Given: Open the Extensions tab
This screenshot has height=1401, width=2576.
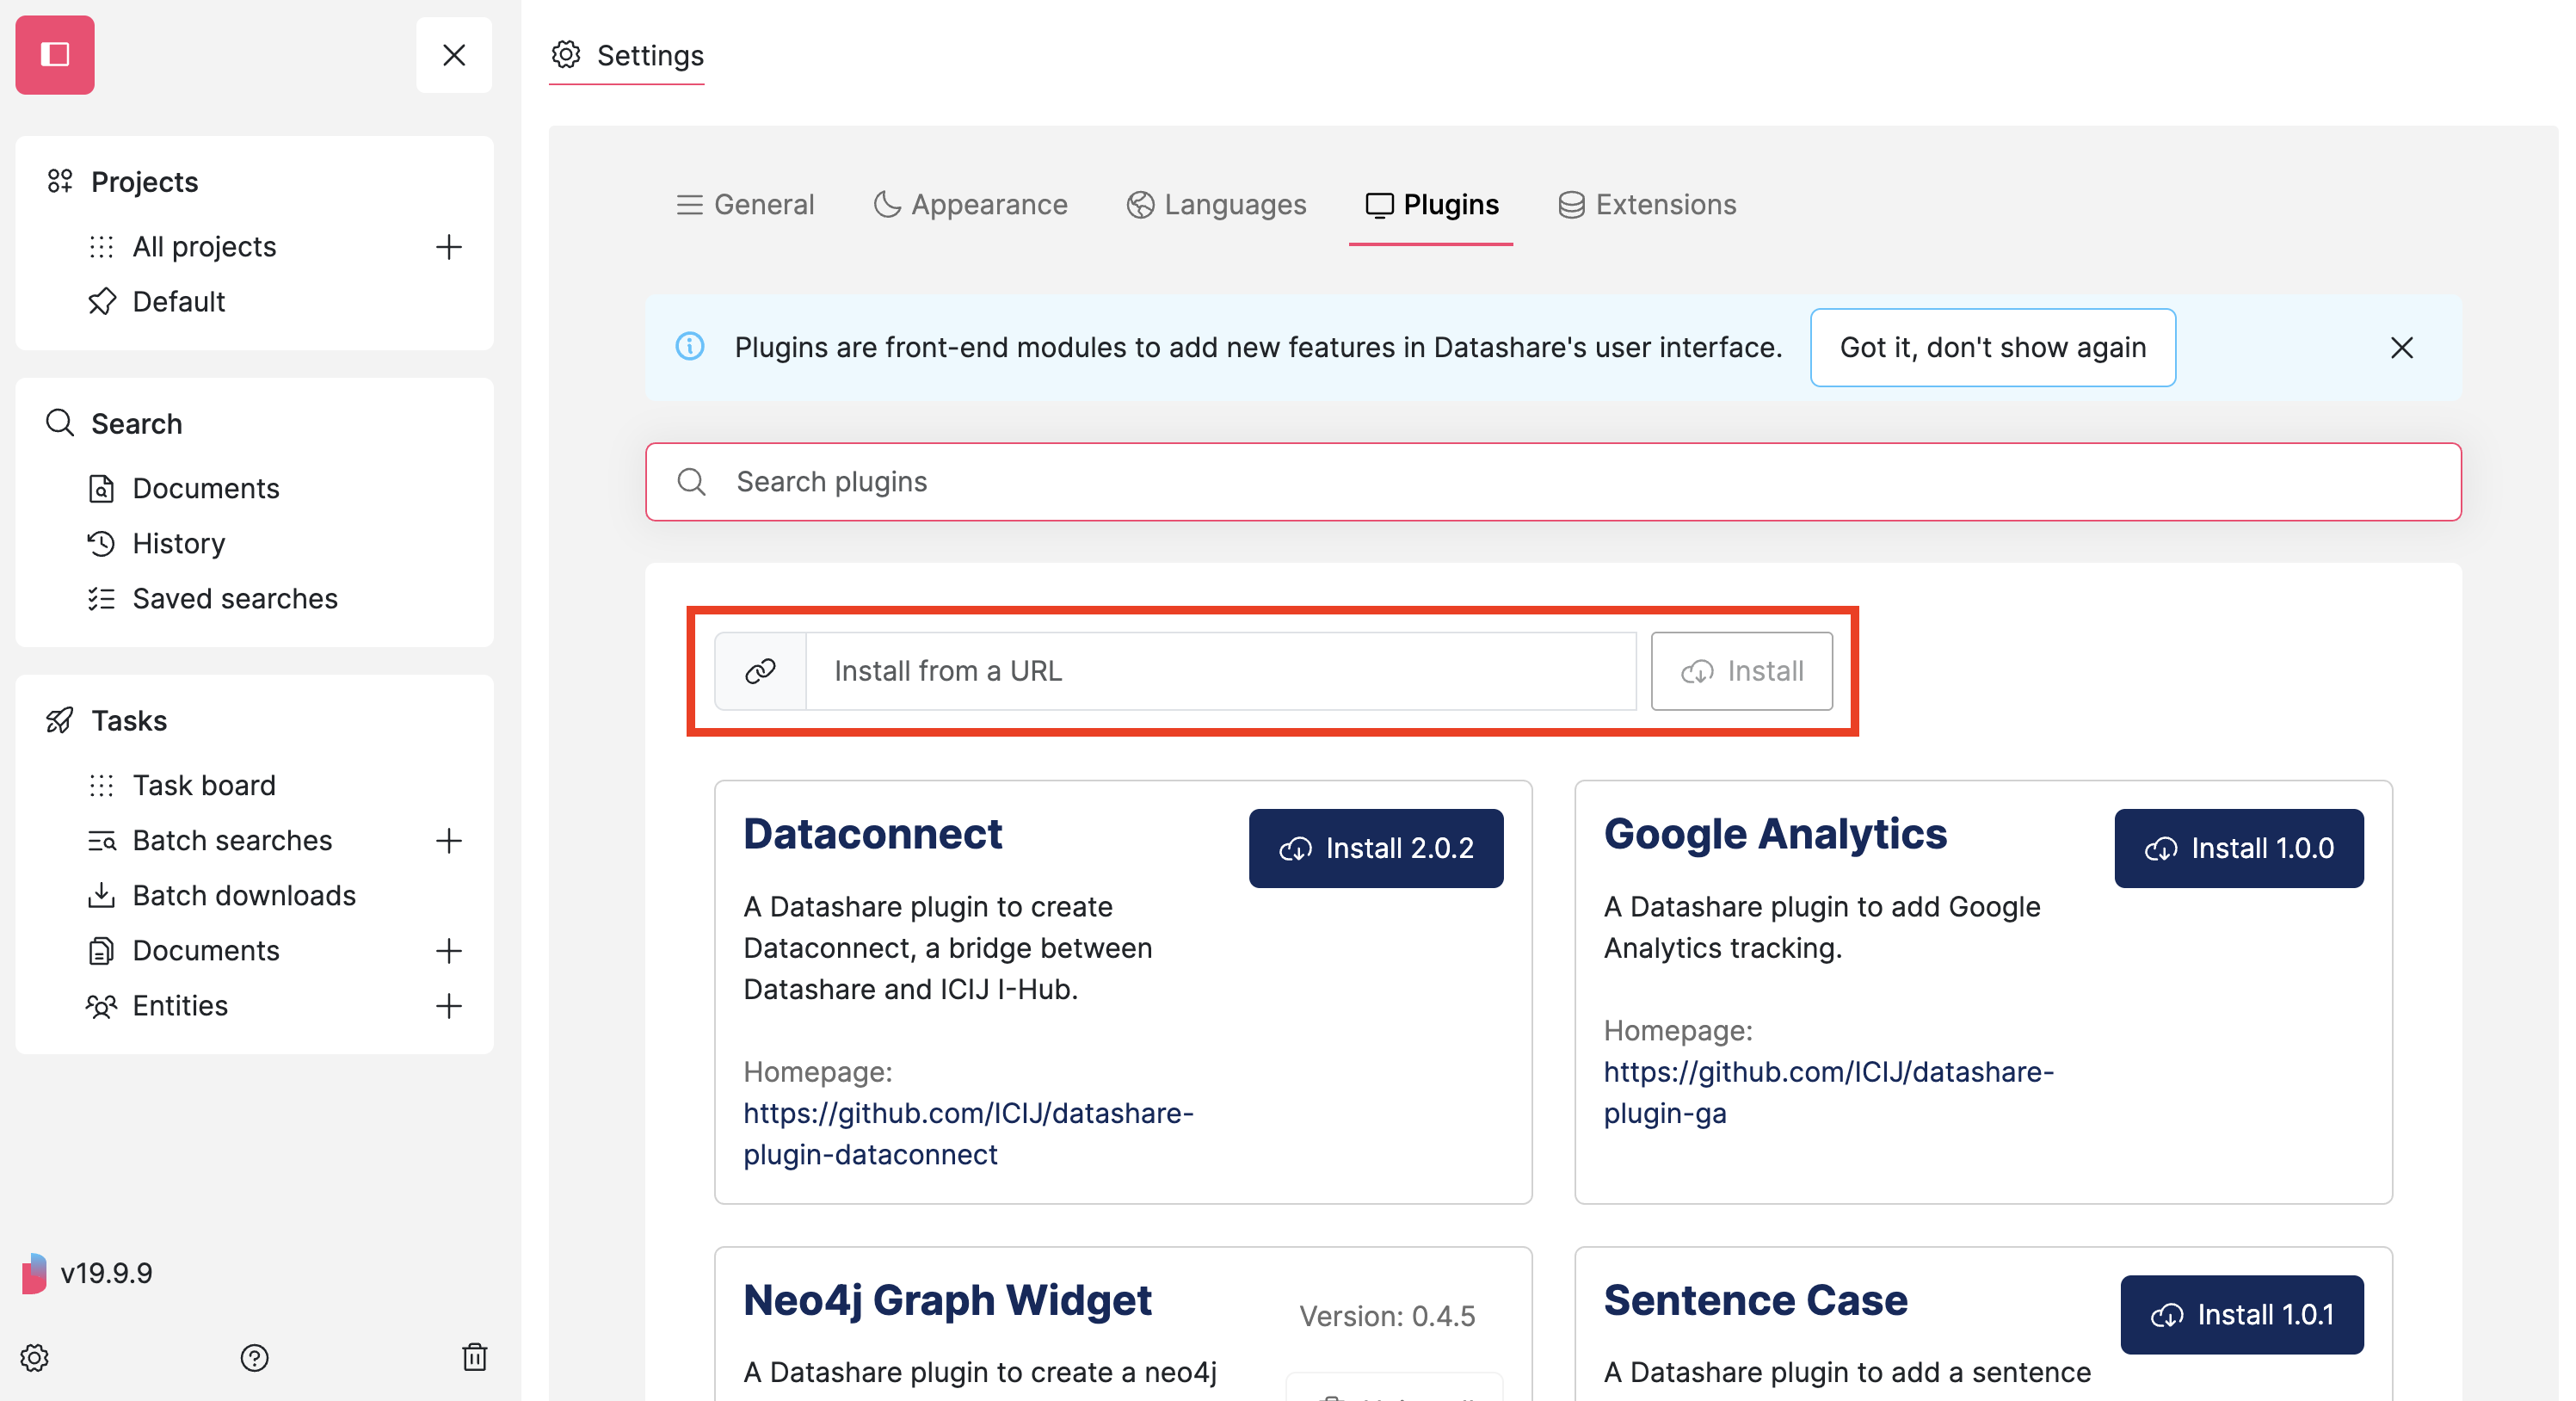Looking at the screenshot, I should (1647, 204).
